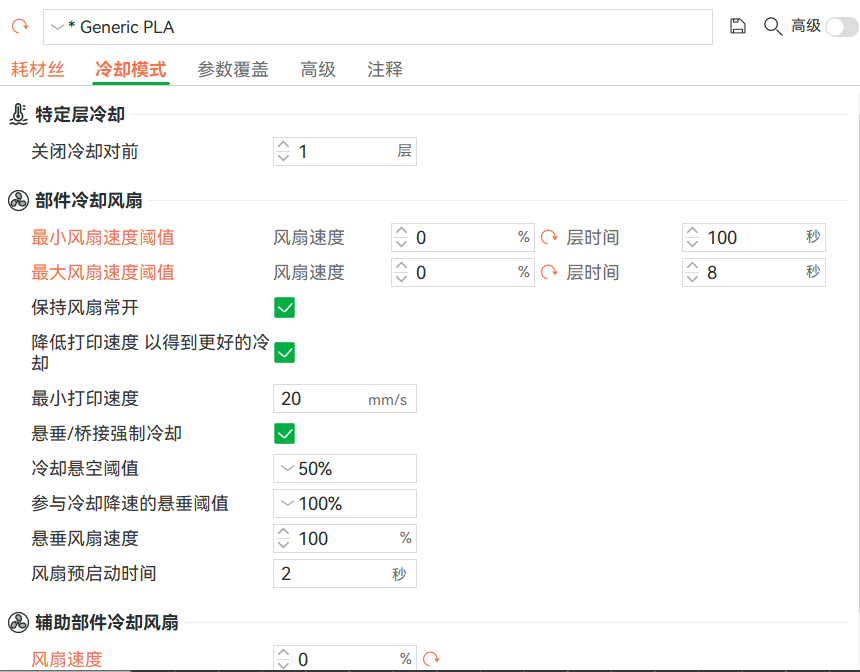Reset 最大风扇速度阈值 fan speed value
This screenshot has height=672, width=860.
pyautogui.click(x=549, y=272)
